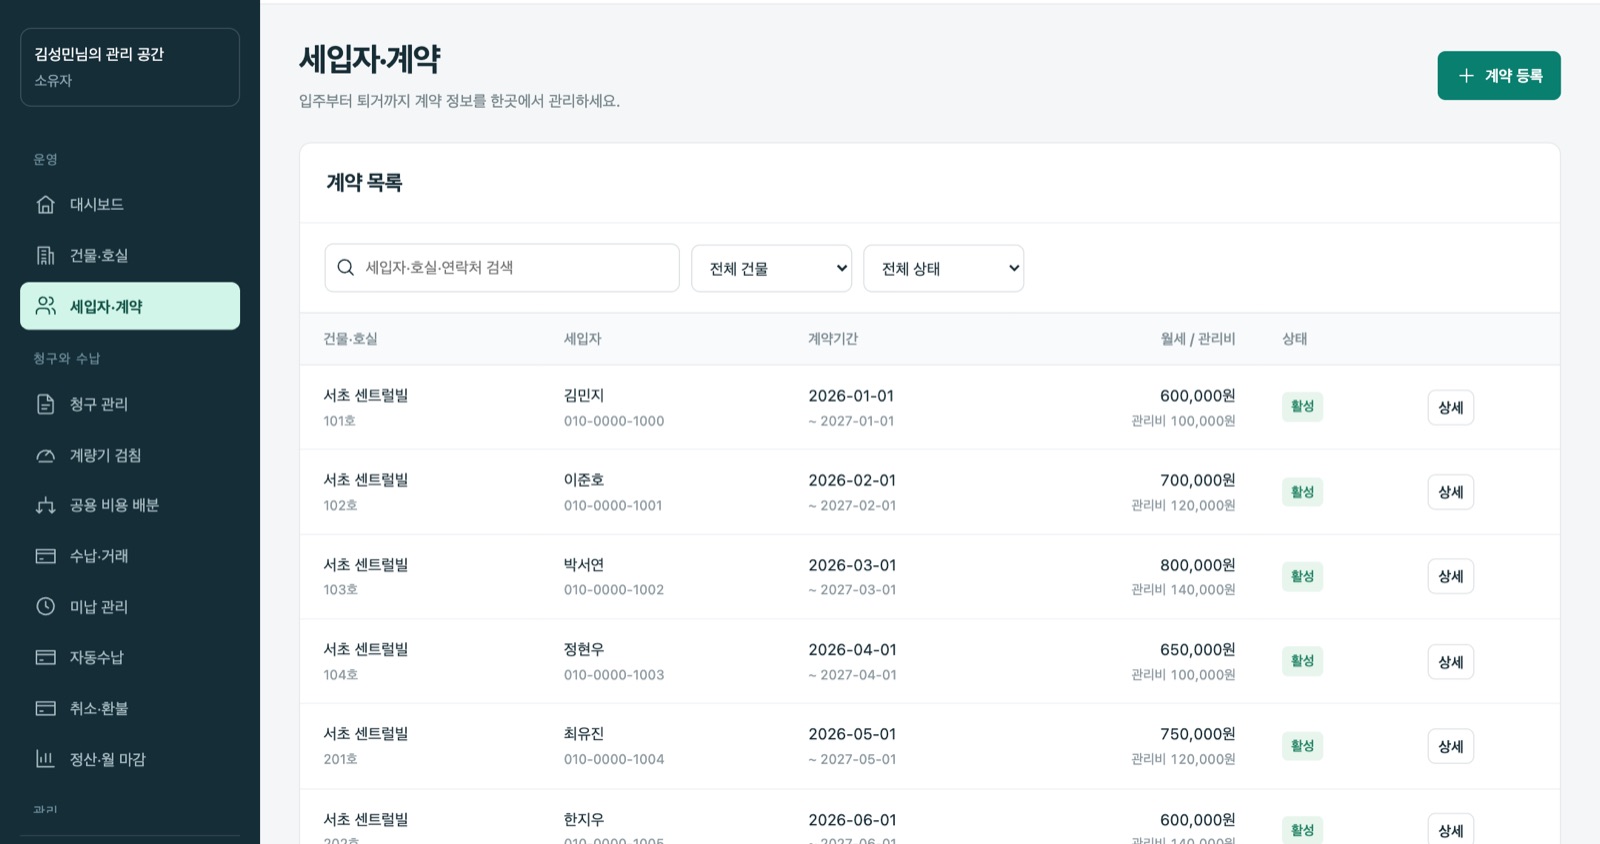1600x844 pixels.
Task: Click the 대시보드 home icon
Action: click(x=45, y=205)
